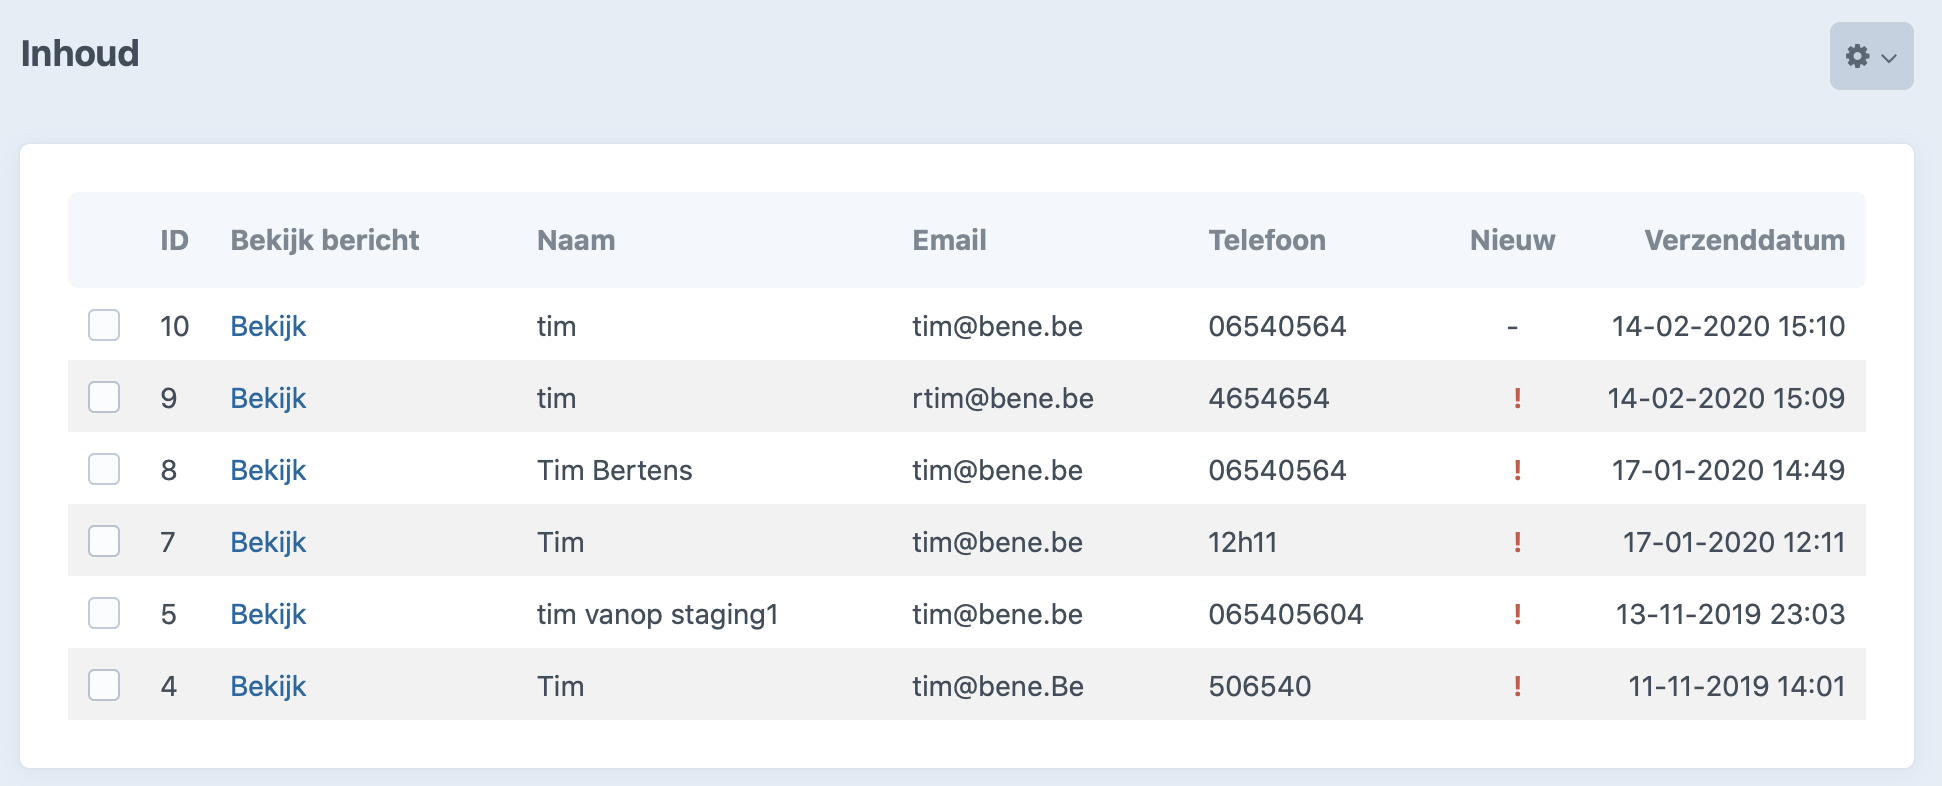
Task: Enable the checkbox for message ID 4
Action: (104, 685)
